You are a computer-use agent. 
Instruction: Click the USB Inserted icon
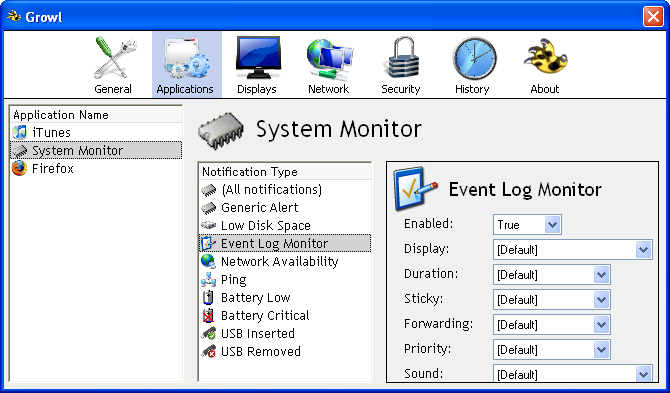(209, 333)
